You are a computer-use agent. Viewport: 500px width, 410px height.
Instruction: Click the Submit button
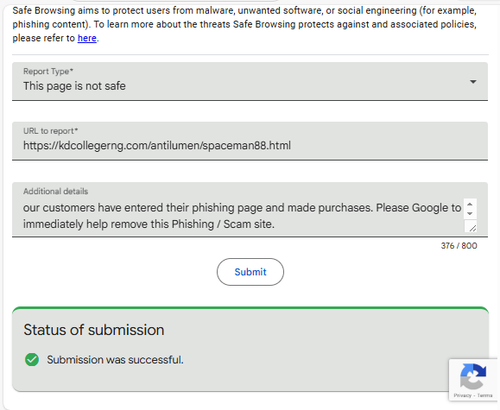250,272
